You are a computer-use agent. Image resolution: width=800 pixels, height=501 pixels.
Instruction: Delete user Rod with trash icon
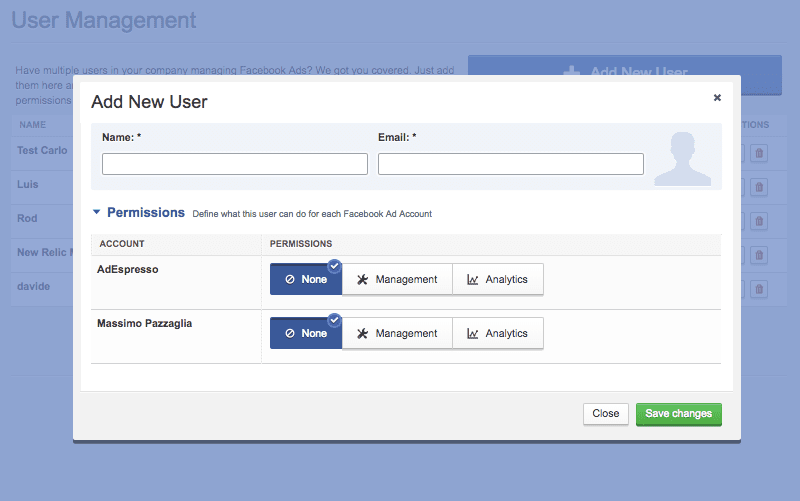(x=758, y=221)
